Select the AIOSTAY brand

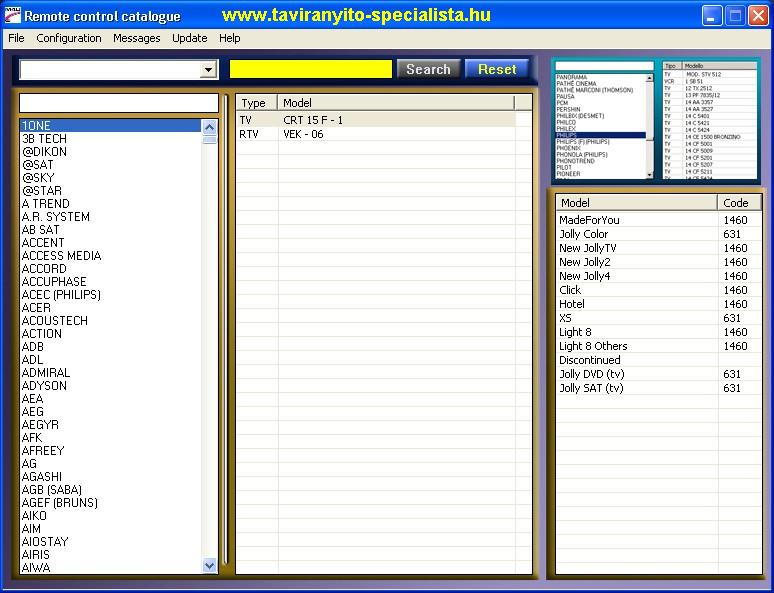[111, 542]
